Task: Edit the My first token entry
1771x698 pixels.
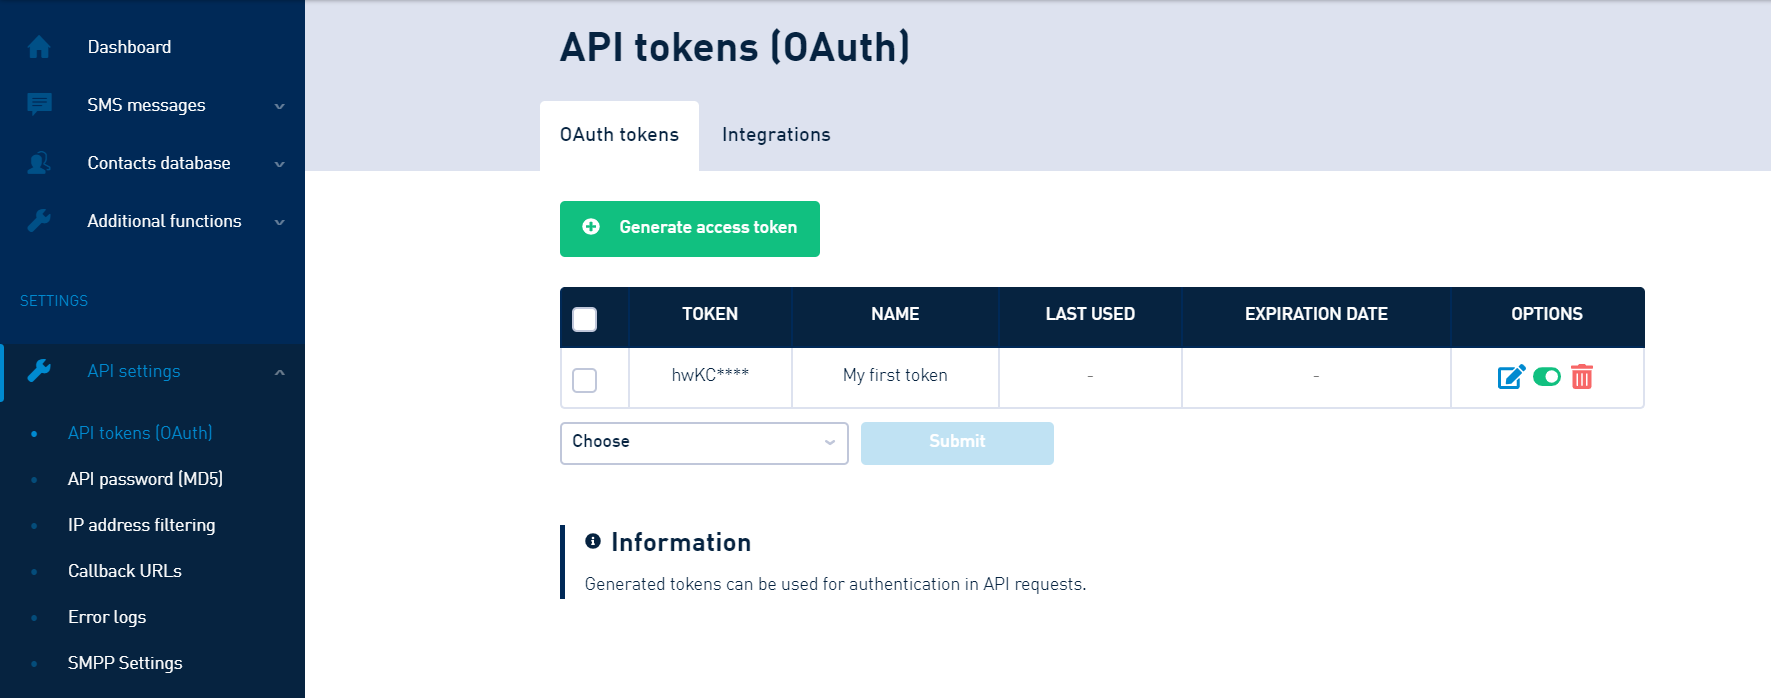Action: pyautogui.click(x=1511, y=376)
